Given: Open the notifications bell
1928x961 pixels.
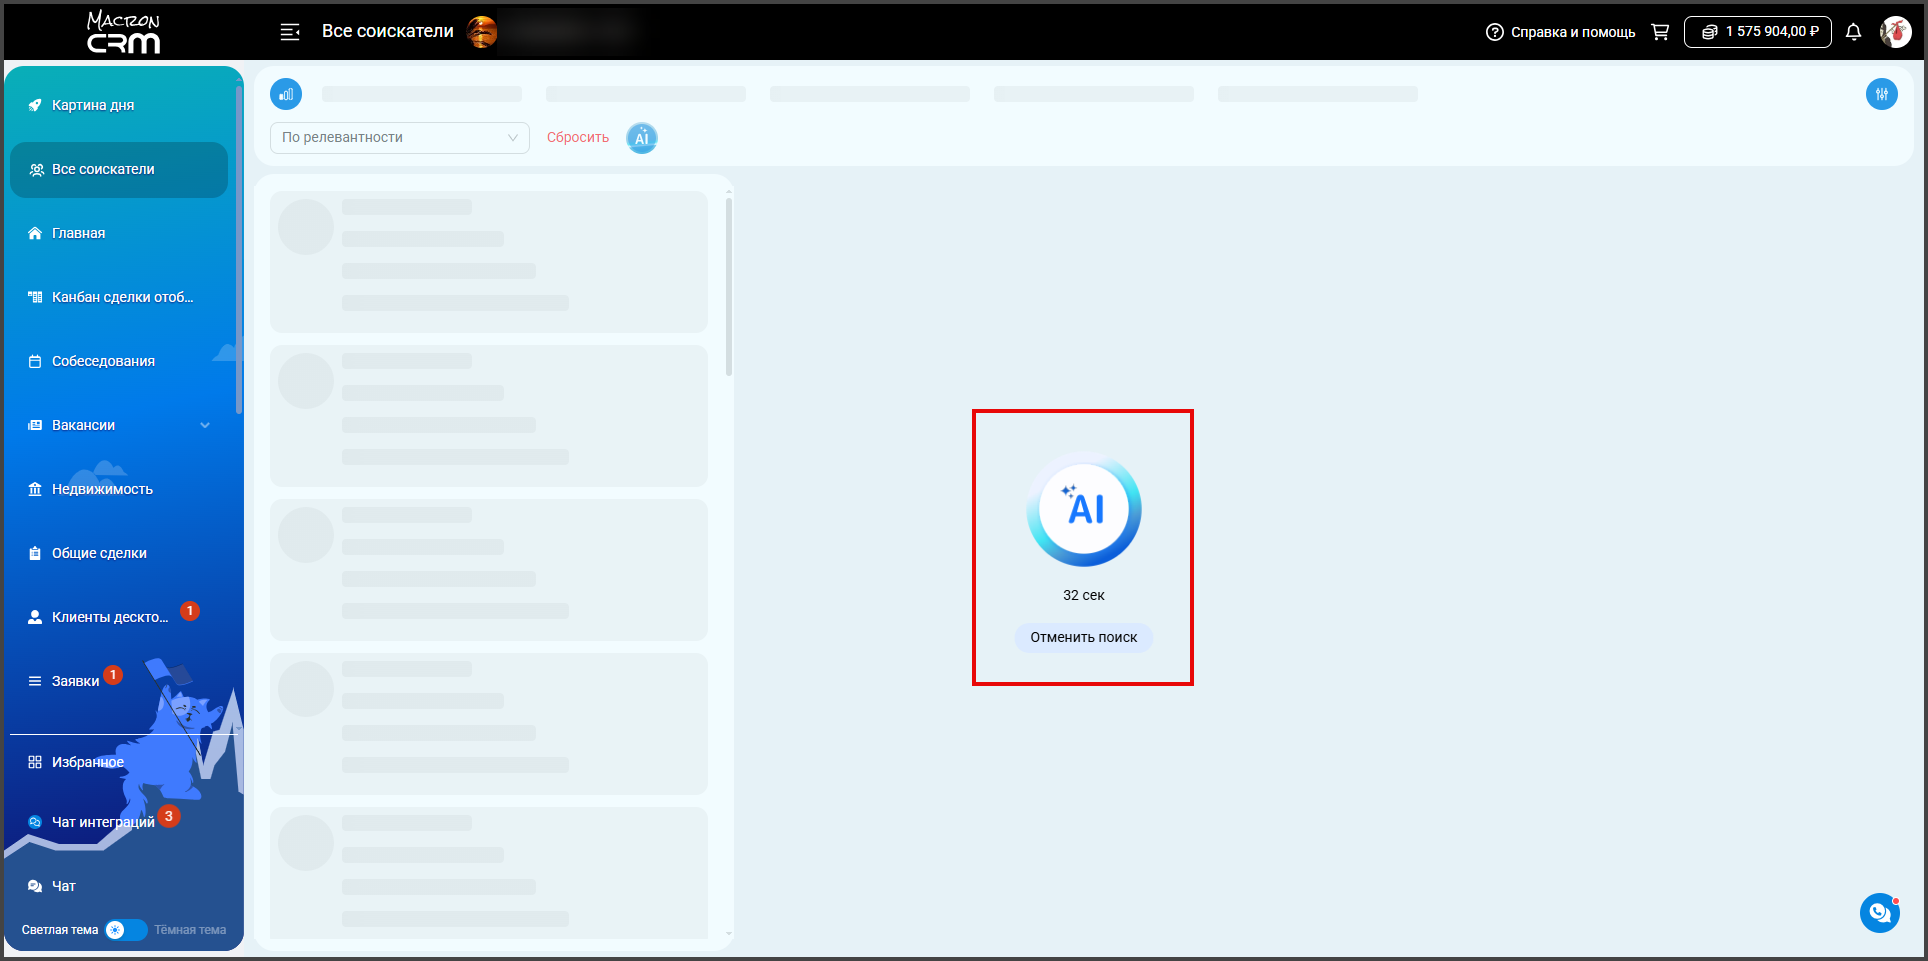Looking at the screenshot, I should coord(1853,32).
